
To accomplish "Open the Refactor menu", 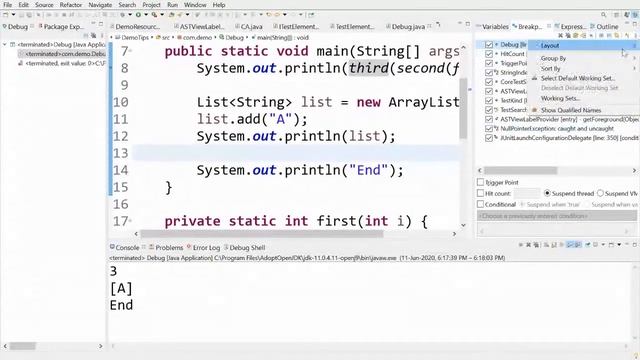I will (x=71, y=5).
